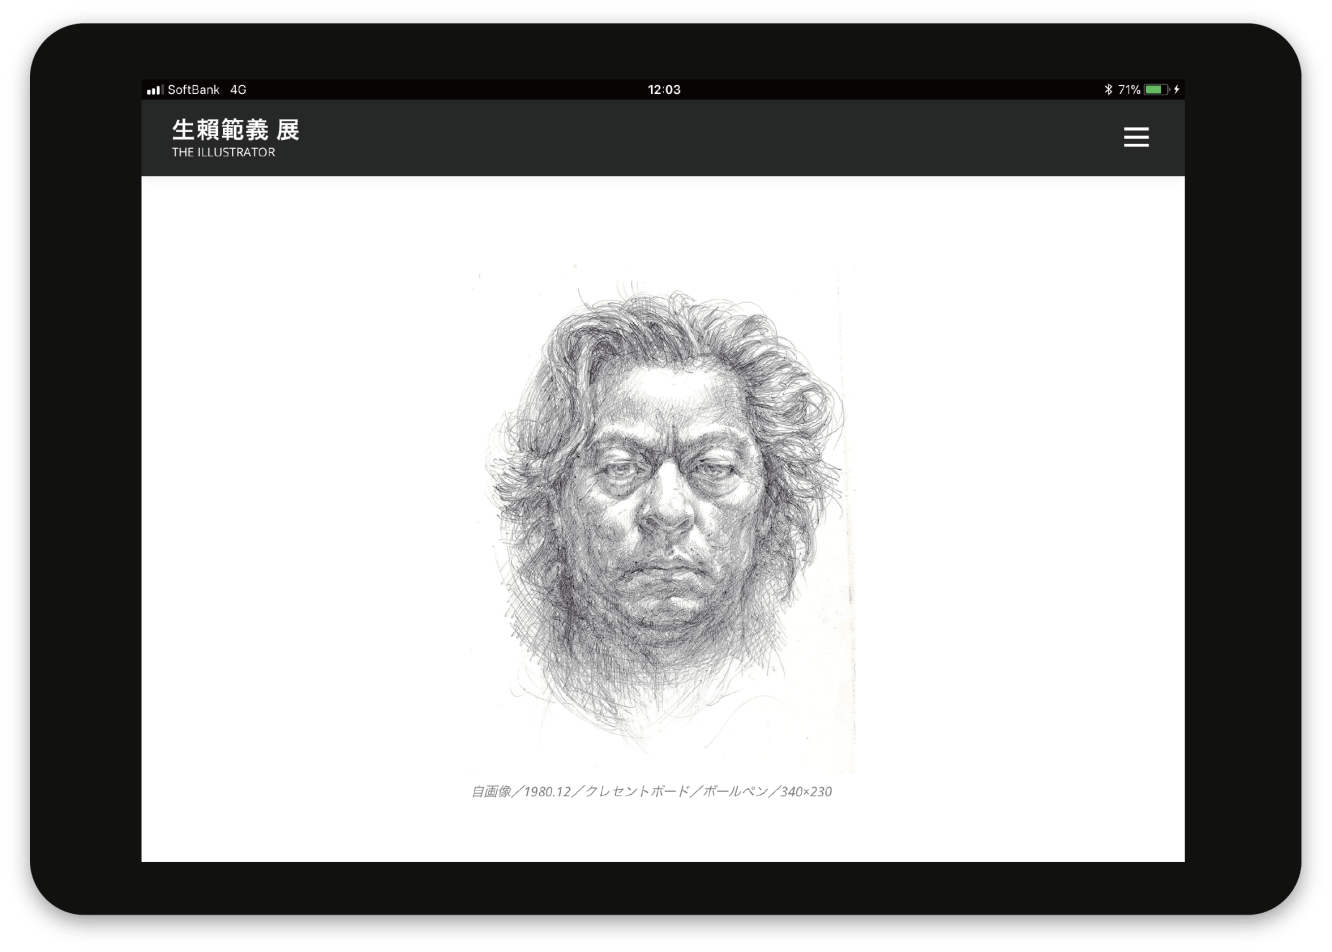1332x952 pixels.
Task: Tap the SoftBank carrier label
Action: pyautogui.click(x=193, y=90)
